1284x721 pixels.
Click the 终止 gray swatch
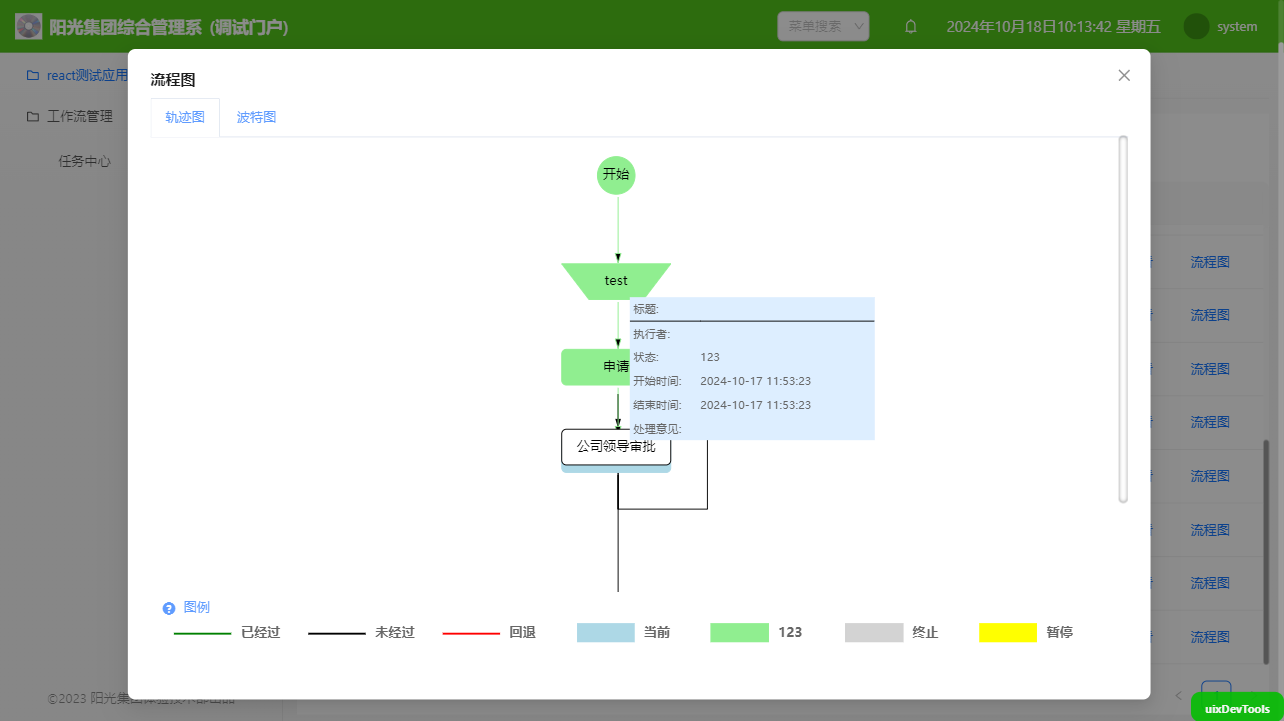click(874, 632)
